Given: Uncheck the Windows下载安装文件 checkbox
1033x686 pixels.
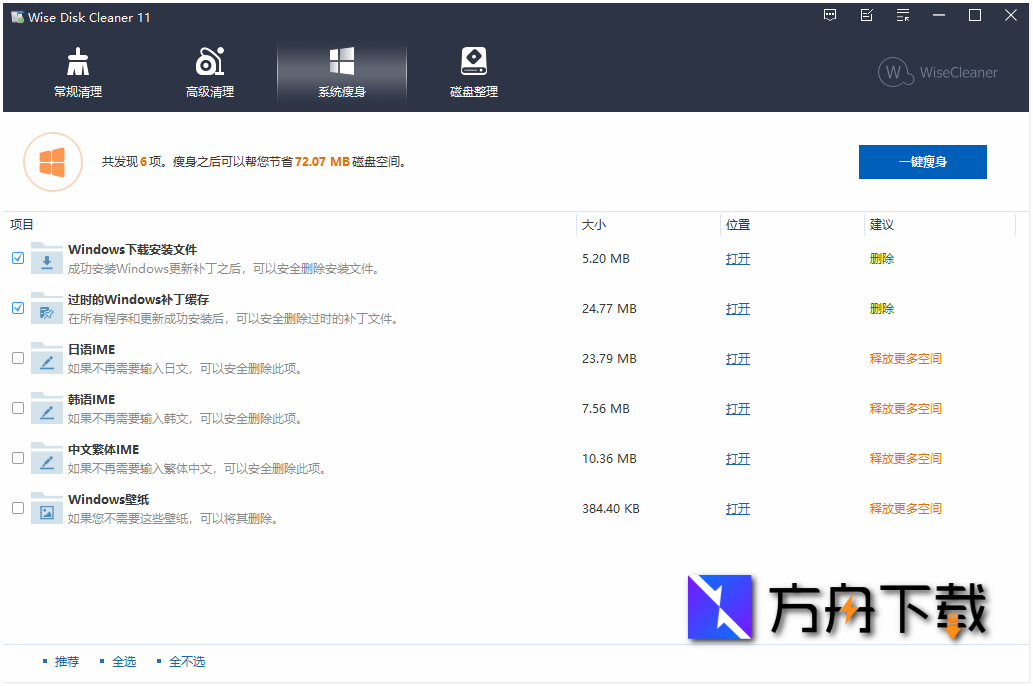Looking at the screenshot, I should click(x=17, y=258).
